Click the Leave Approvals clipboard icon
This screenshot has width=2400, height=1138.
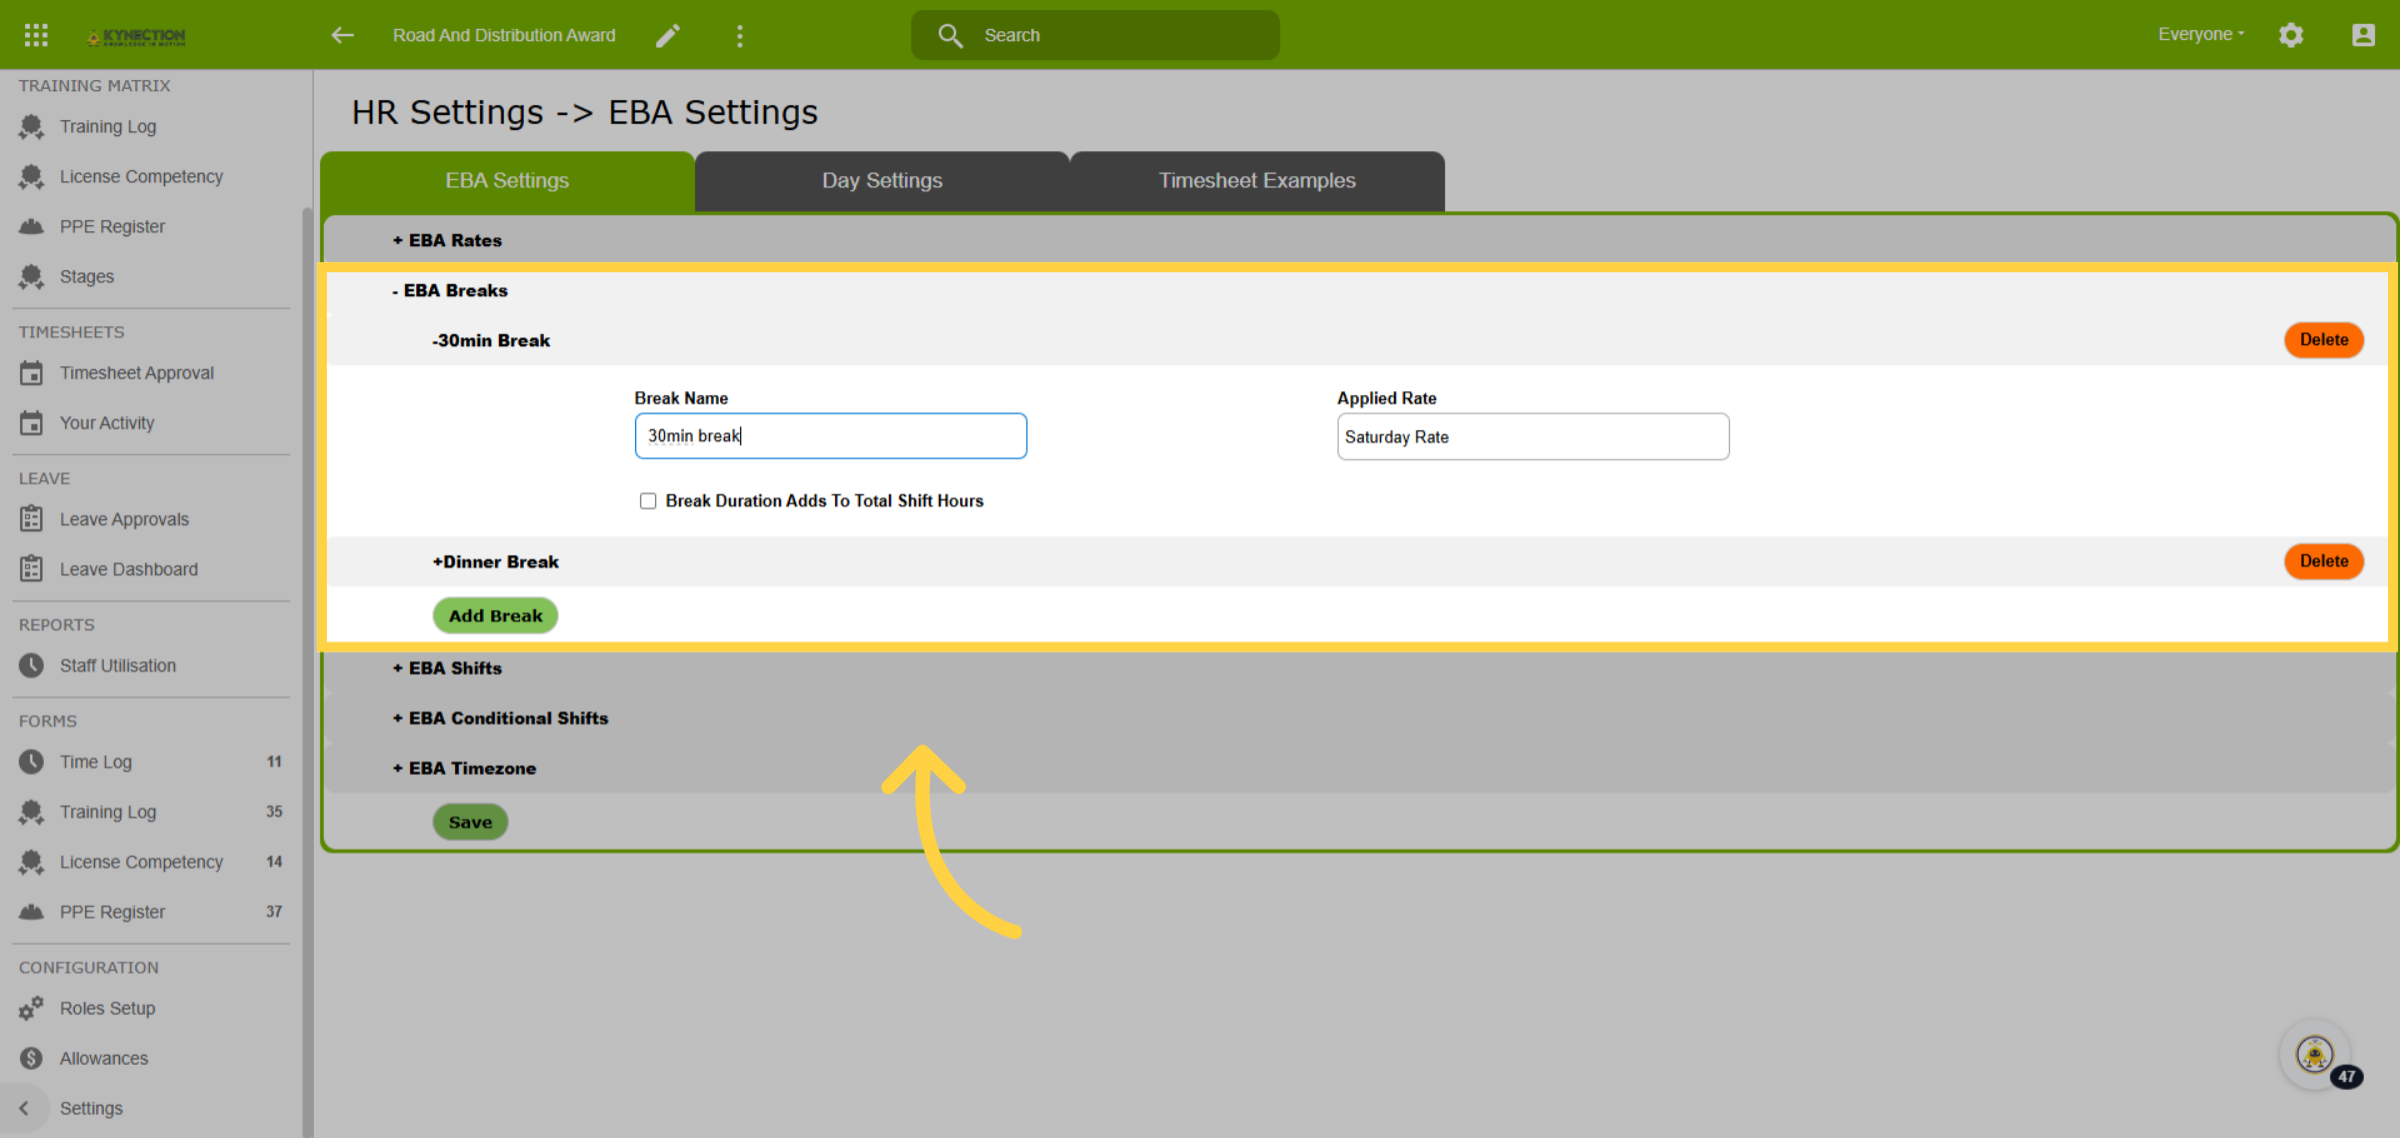coord(31,519)
